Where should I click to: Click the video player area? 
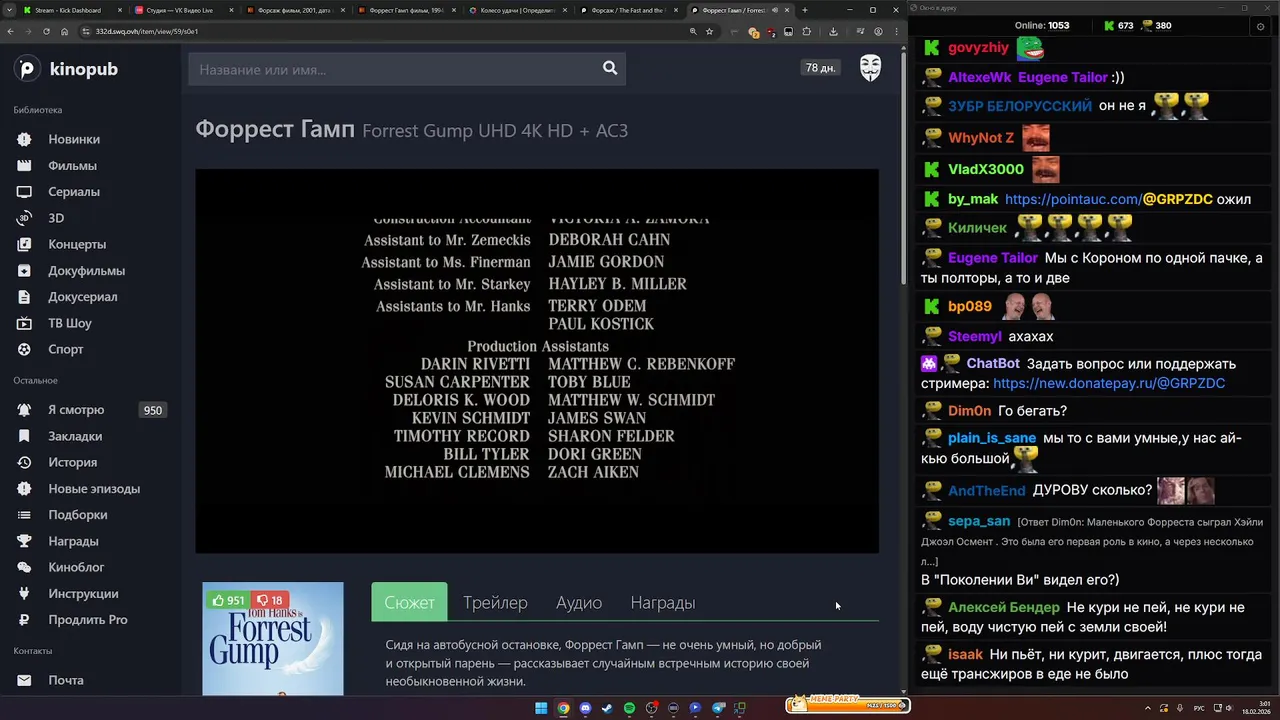coord(537,361)
